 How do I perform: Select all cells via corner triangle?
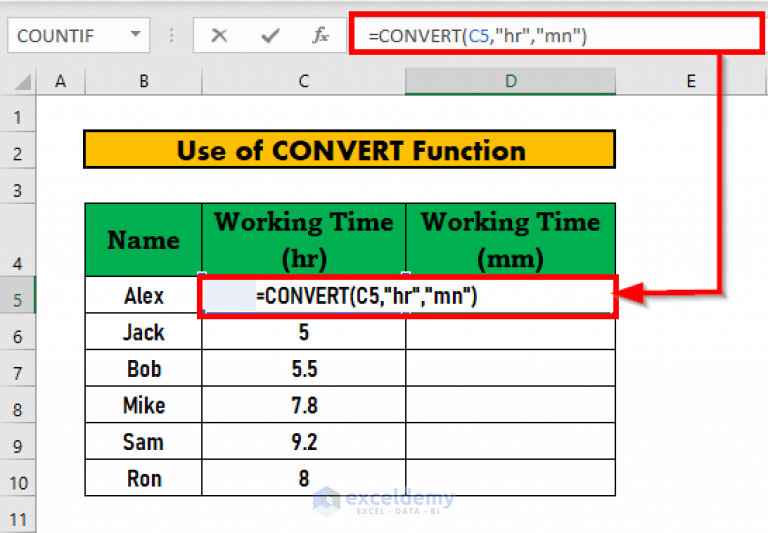coord(23,82)
